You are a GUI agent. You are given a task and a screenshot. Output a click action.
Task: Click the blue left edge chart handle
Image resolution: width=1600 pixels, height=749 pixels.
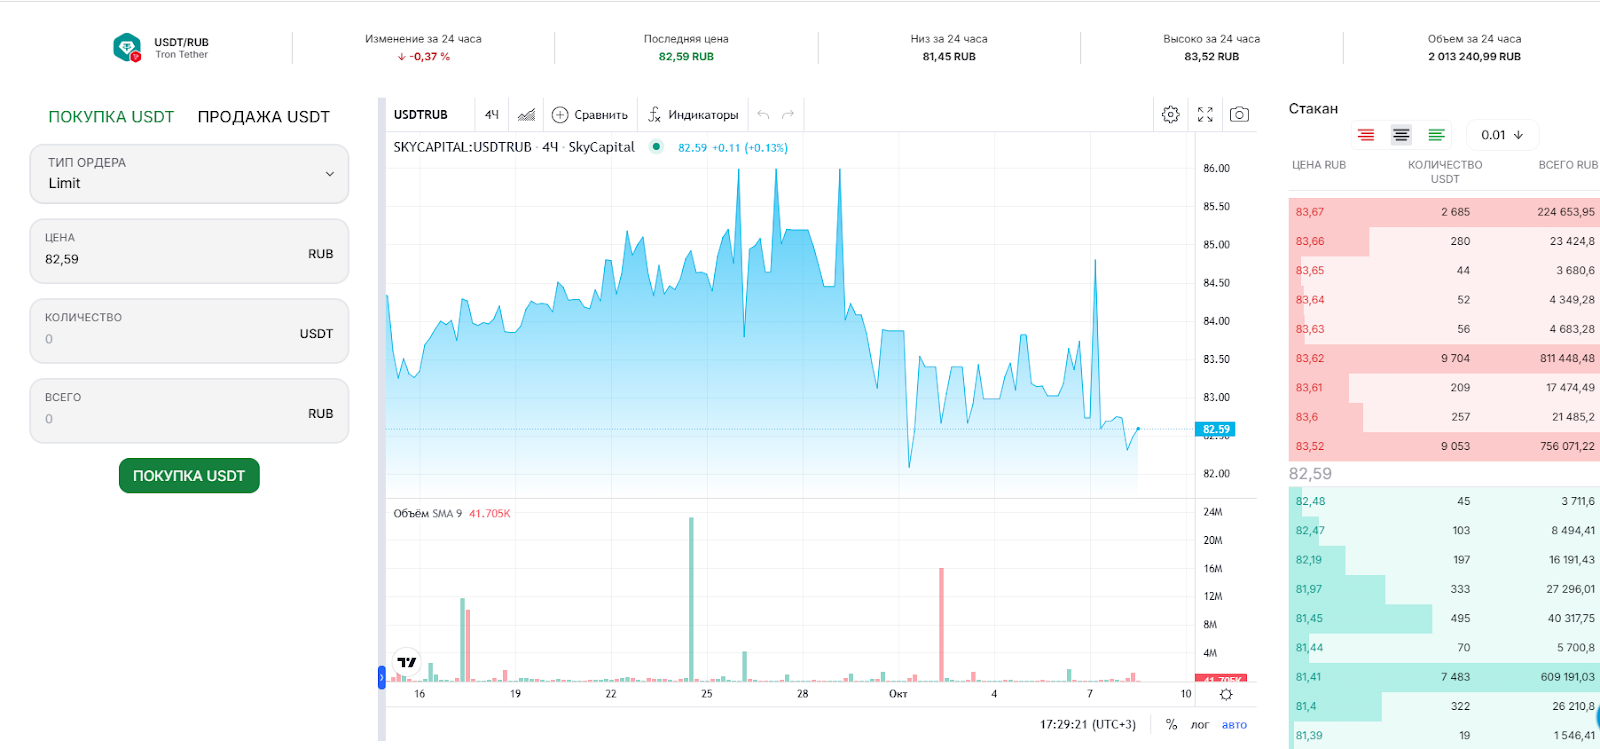(x=381, y=678)
